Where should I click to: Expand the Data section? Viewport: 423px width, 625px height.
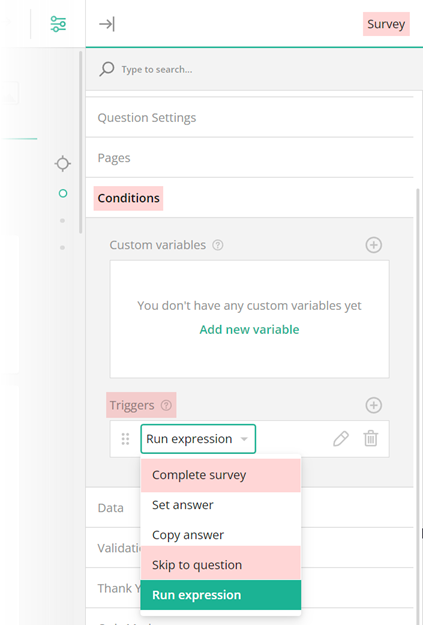(x=111, y=508)
